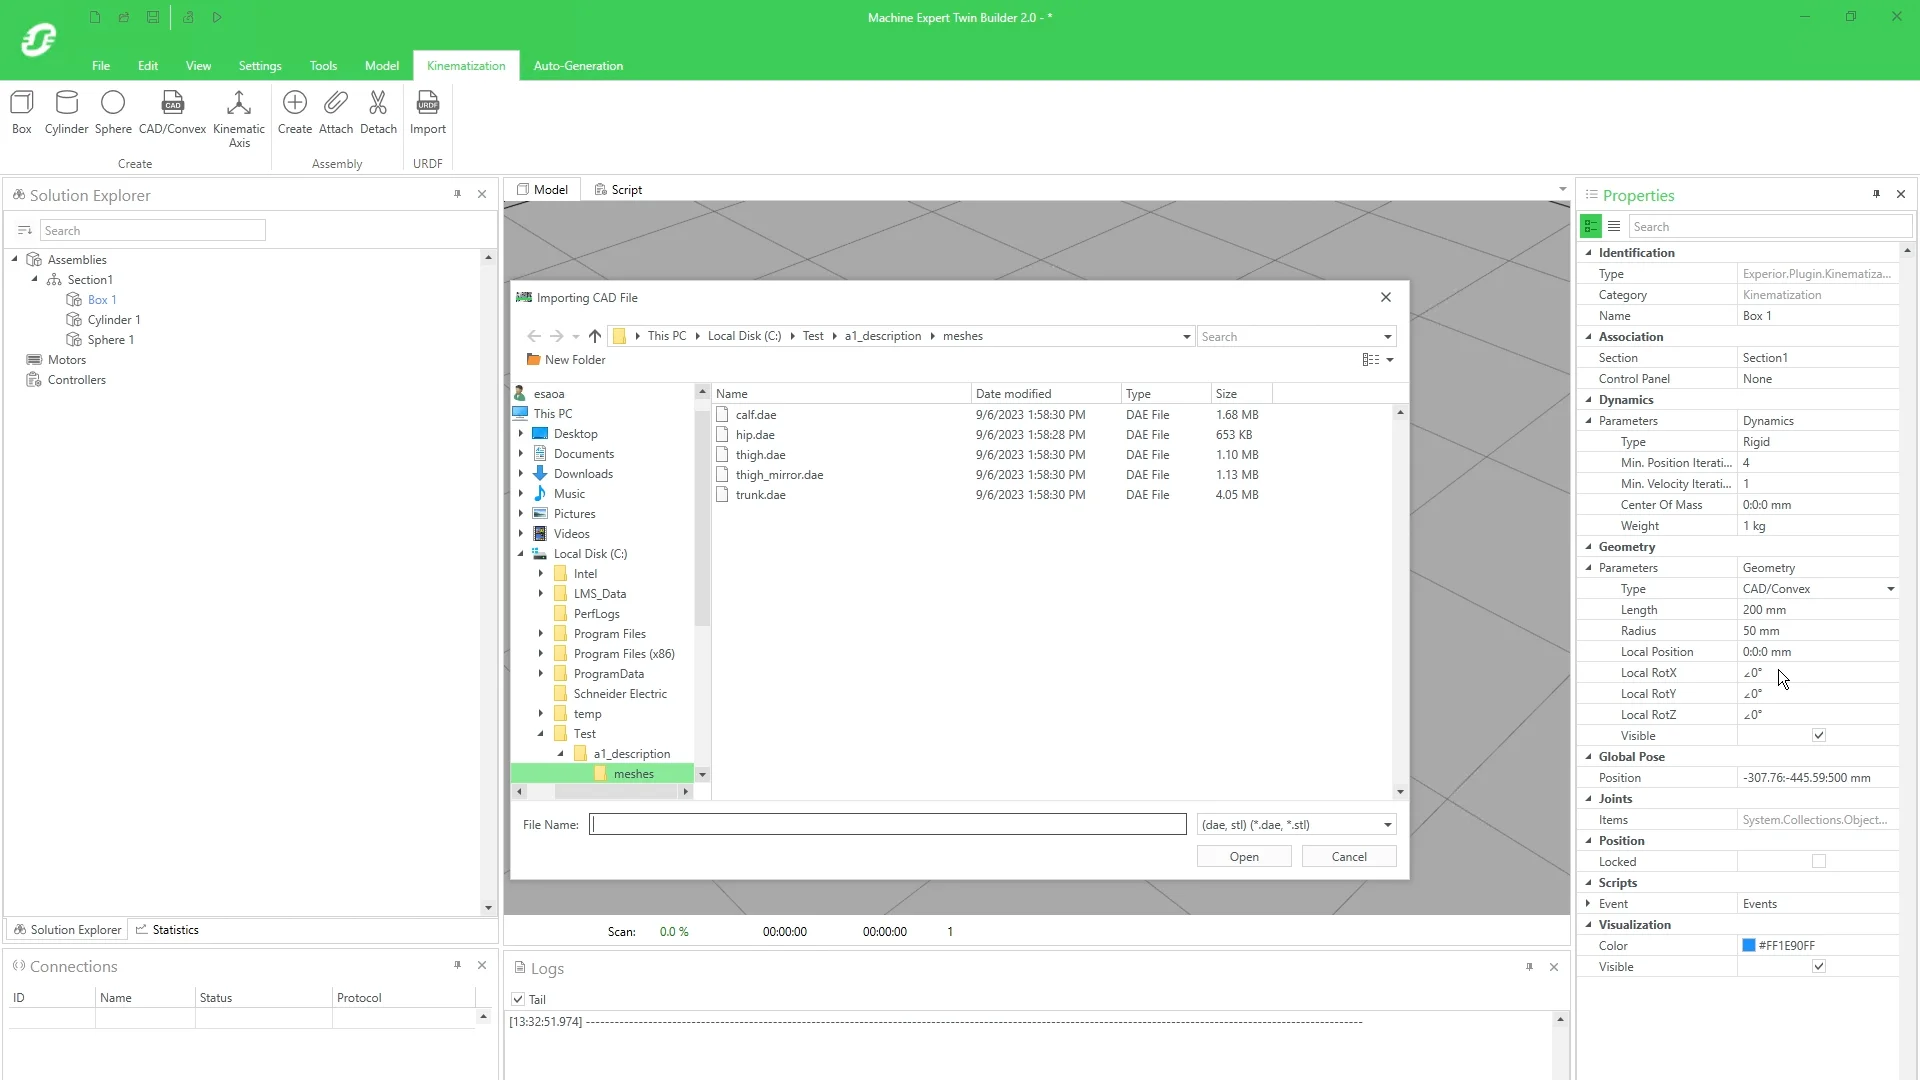The height and width of the screenshot is (1080, 1920).
Task: Open the Type dropdown showing CAD/Convex
Action: coord(1890,589)
